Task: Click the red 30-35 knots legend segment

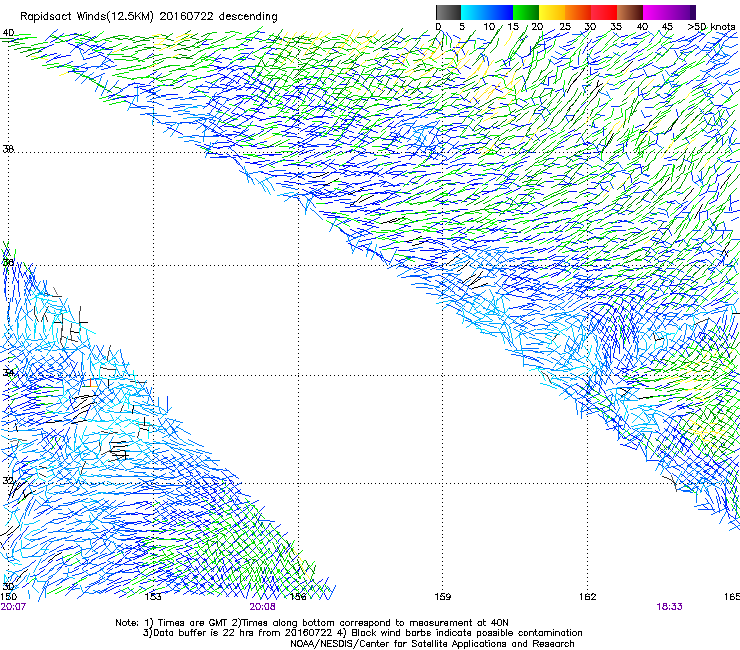Action: tap(604, 12)
